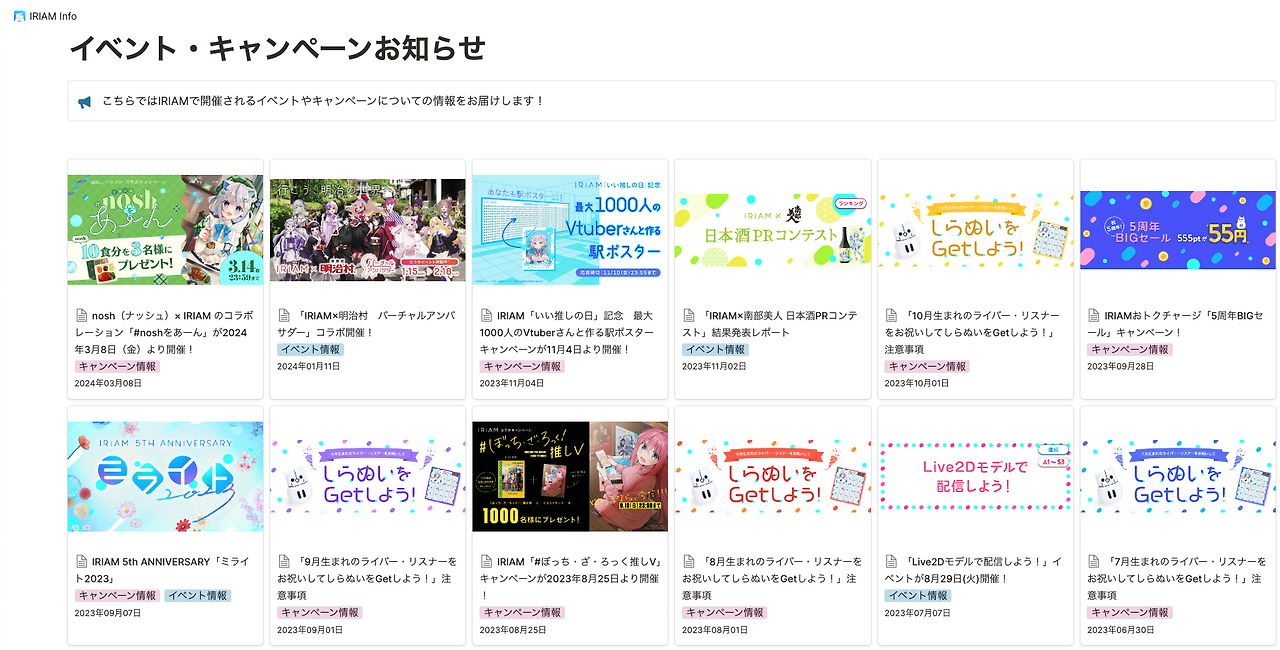The image size is (1280, 650).
Task: Open the ぼっち・ざ・ろっく 推しV banner thumbnail
Action: pyautogui.click(x=570, y=476)
